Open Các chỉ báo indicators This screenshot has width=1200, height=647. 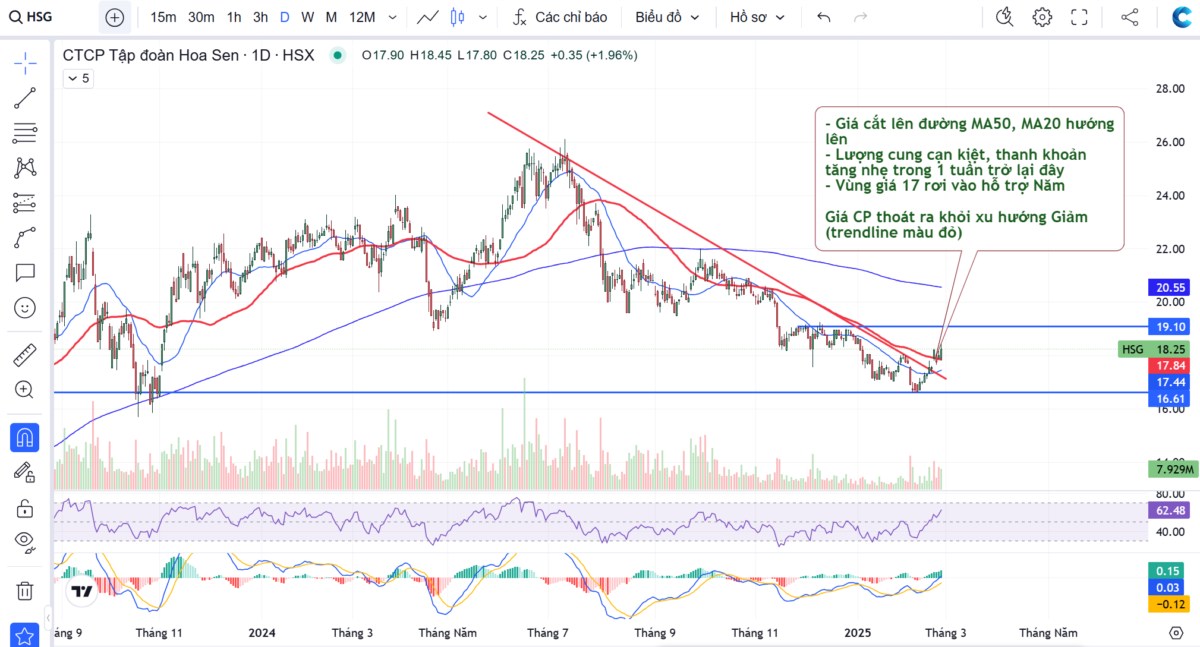pyautogui.click(x=559, y=17)
